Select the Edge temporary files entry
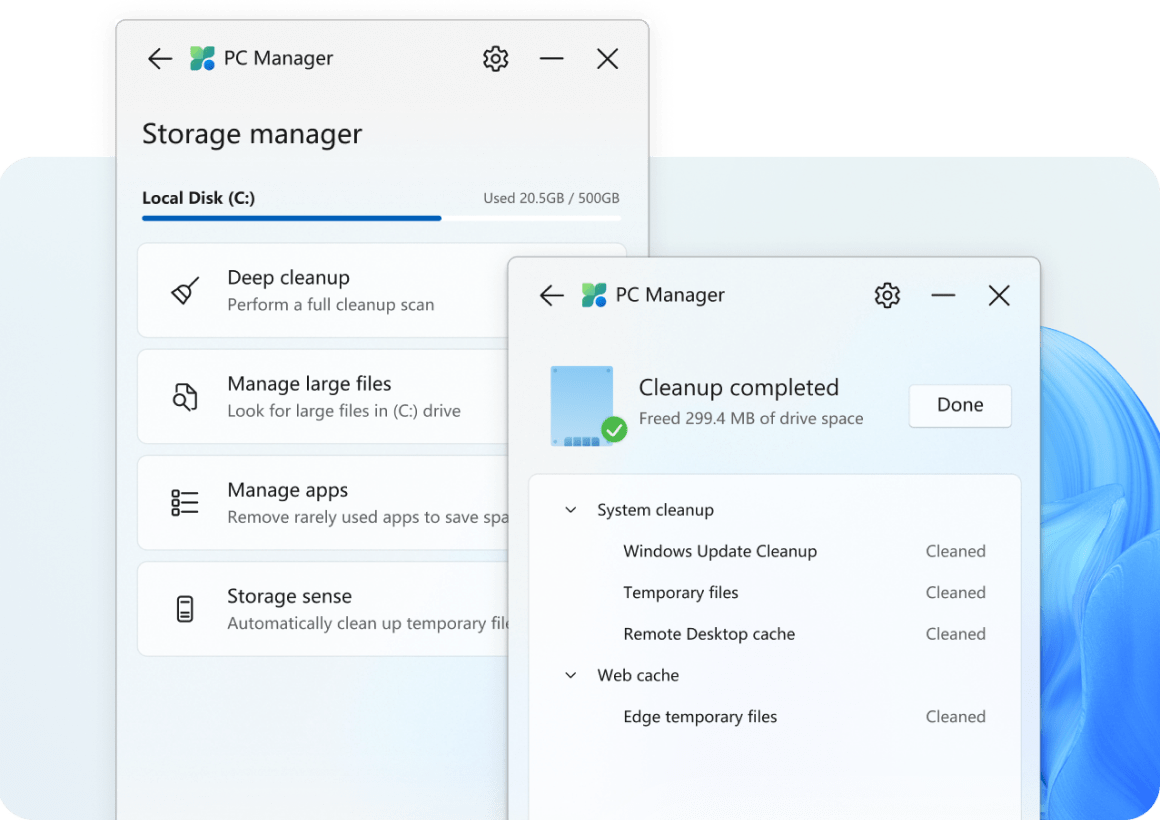This screenshot has width=1160, height=820. pyautogui.click(x=699, y=716)
